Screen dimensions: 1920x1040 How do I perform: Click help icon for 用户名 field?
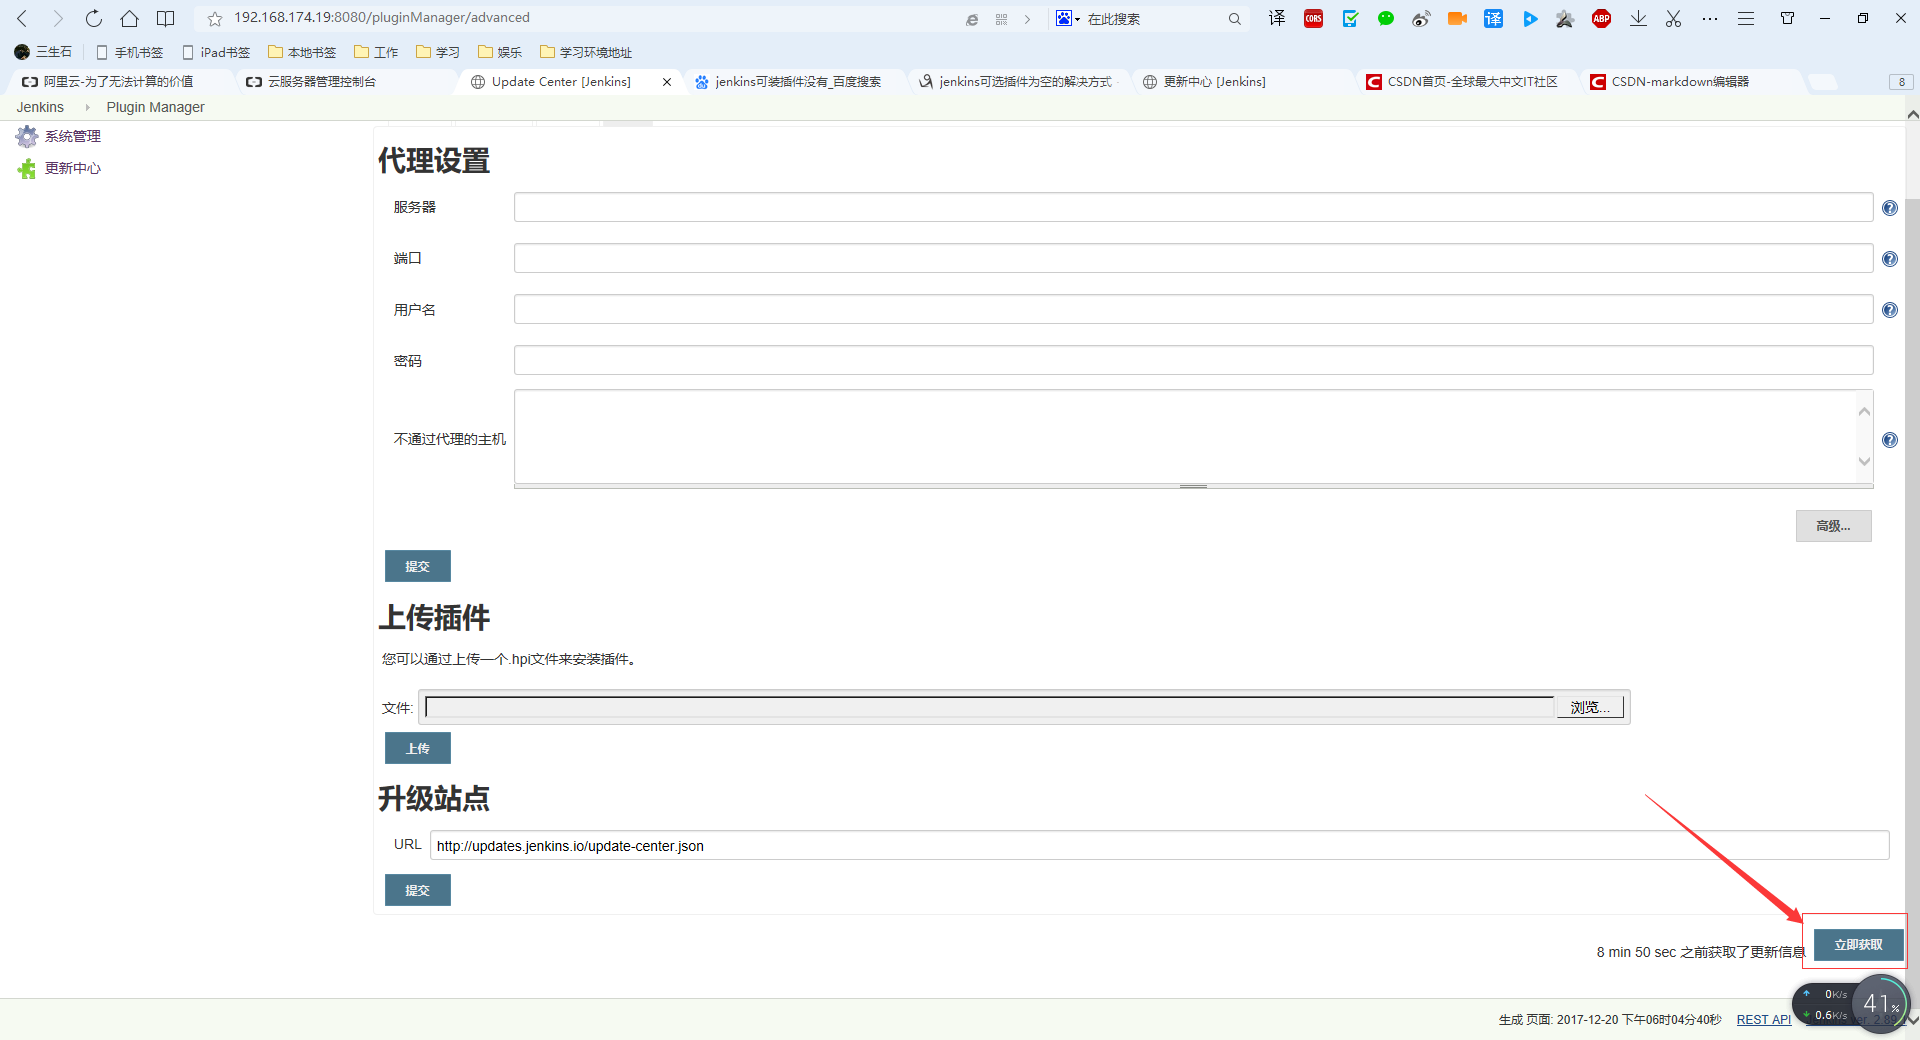point(1890,310)
